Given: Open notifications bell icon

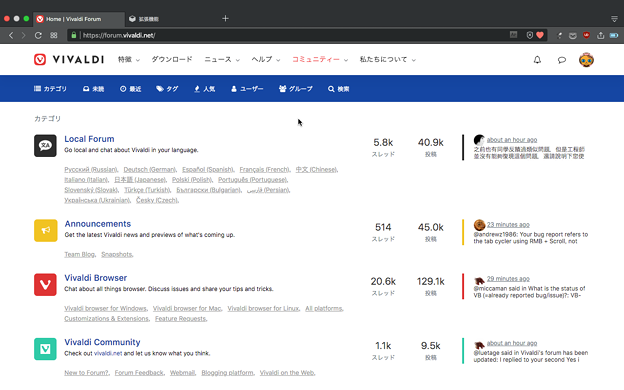Looking at the screenshot, I should point(537,60).
